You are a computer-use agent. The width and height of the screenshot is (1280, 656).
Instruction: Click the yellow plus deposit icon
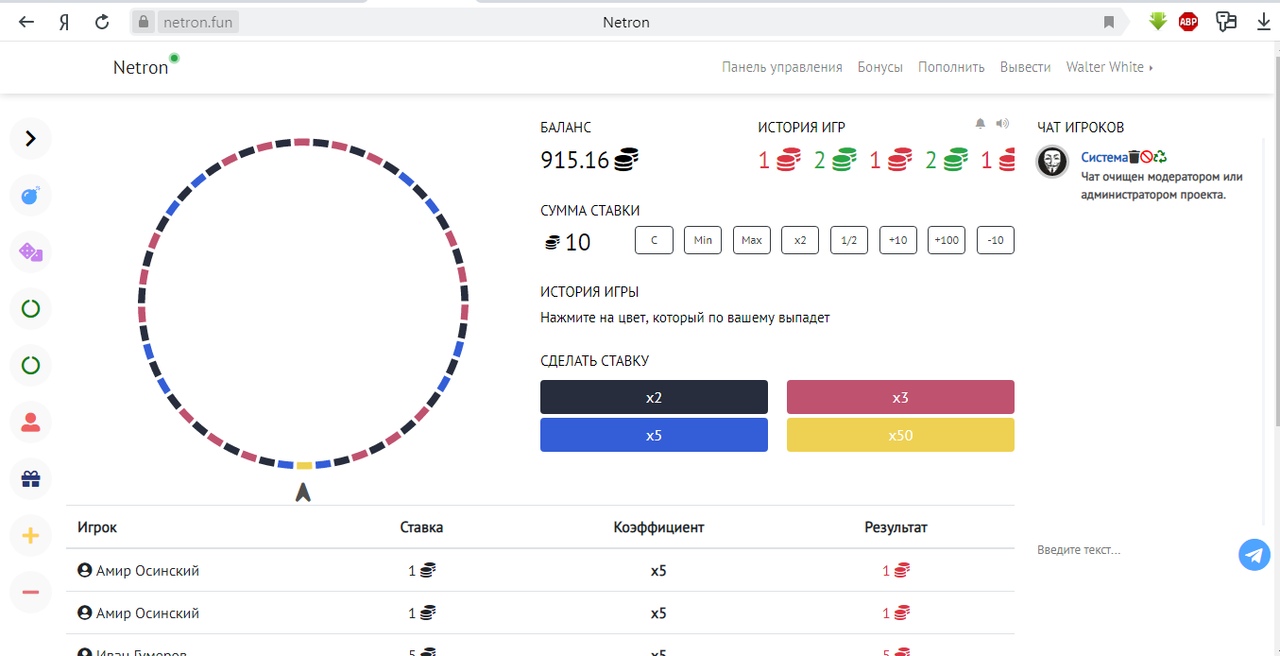30,536
